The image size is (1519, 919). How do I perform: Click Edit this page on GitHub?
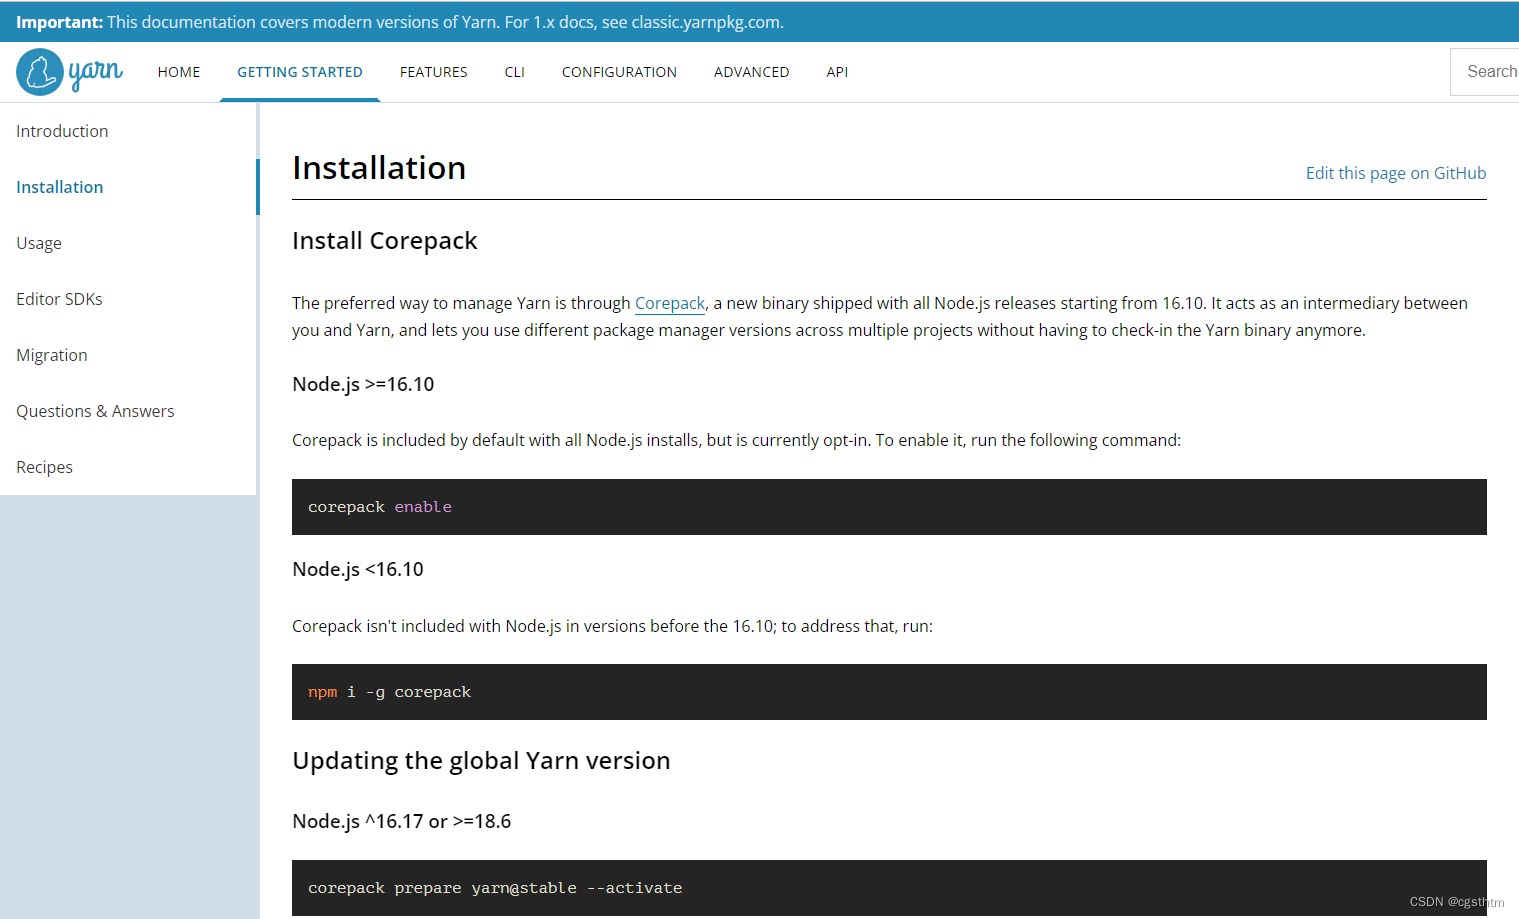tap(1396, 173)
